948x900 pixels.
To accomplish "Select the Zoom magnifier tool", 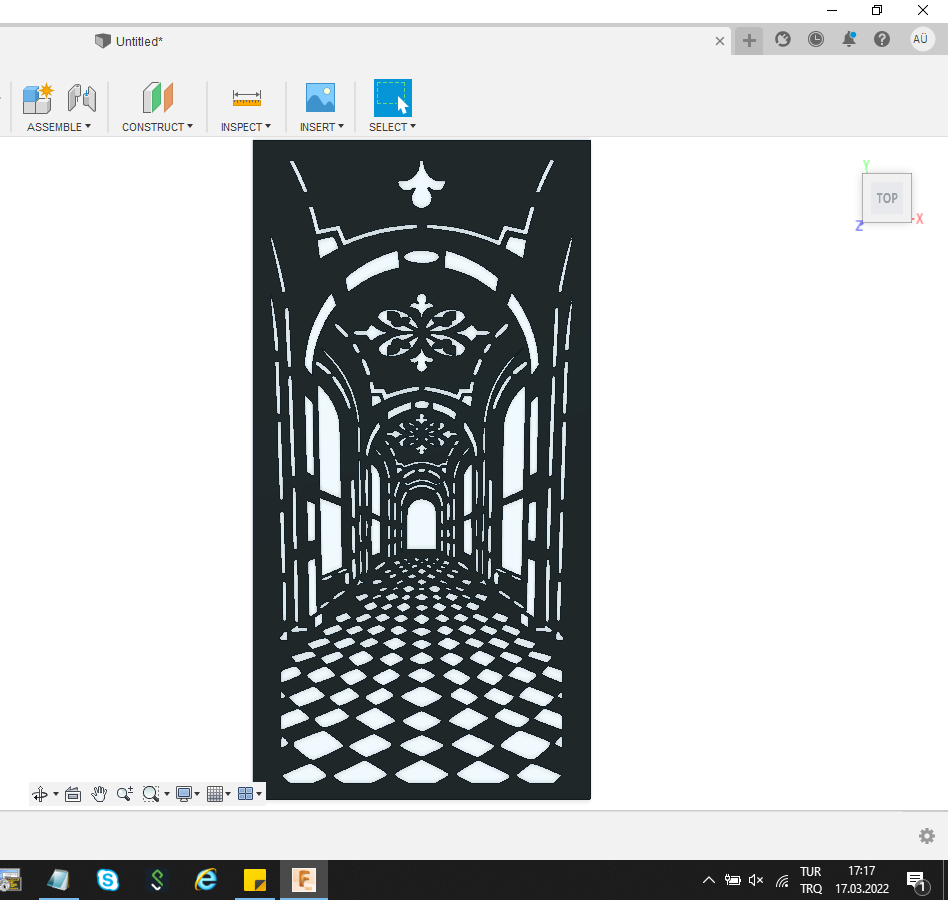I will [124, 794].
